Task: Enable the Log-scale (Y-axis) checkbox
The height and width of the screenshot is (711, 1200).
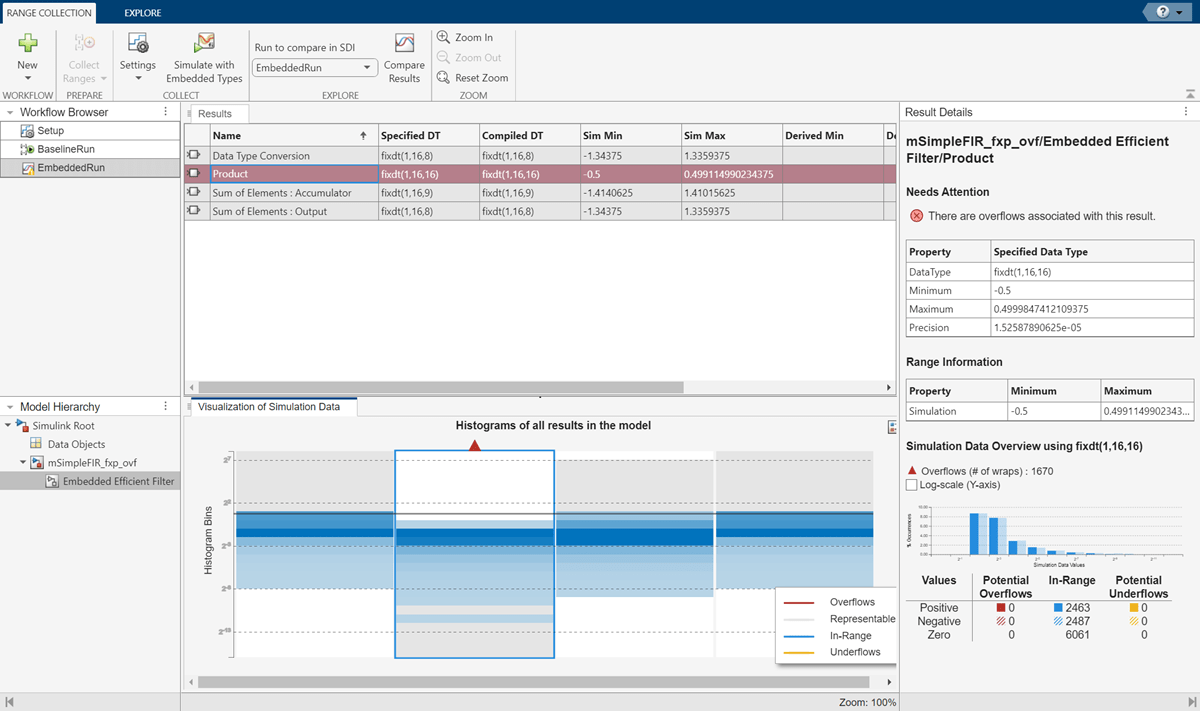Action: 911,485
